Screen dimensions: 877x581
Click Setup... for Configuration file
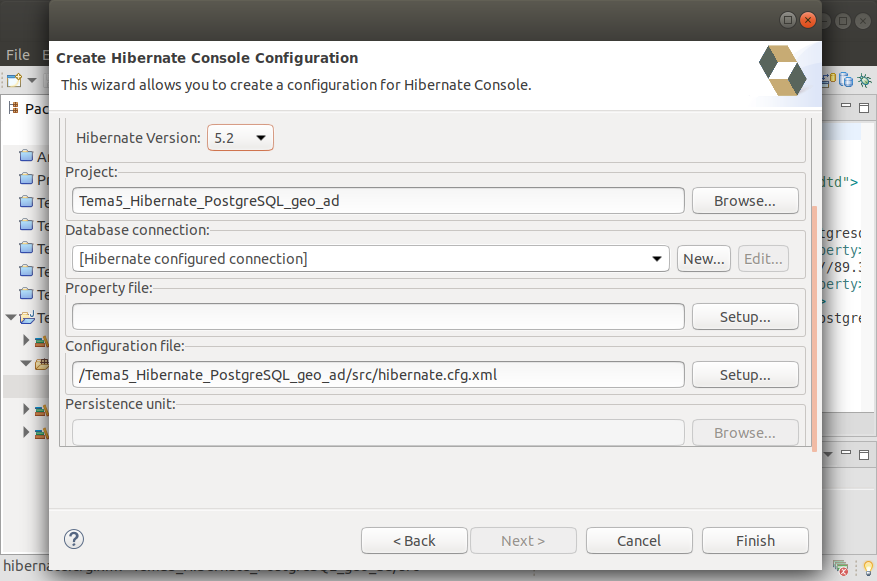pyautogui.click(x=745, y=375)
